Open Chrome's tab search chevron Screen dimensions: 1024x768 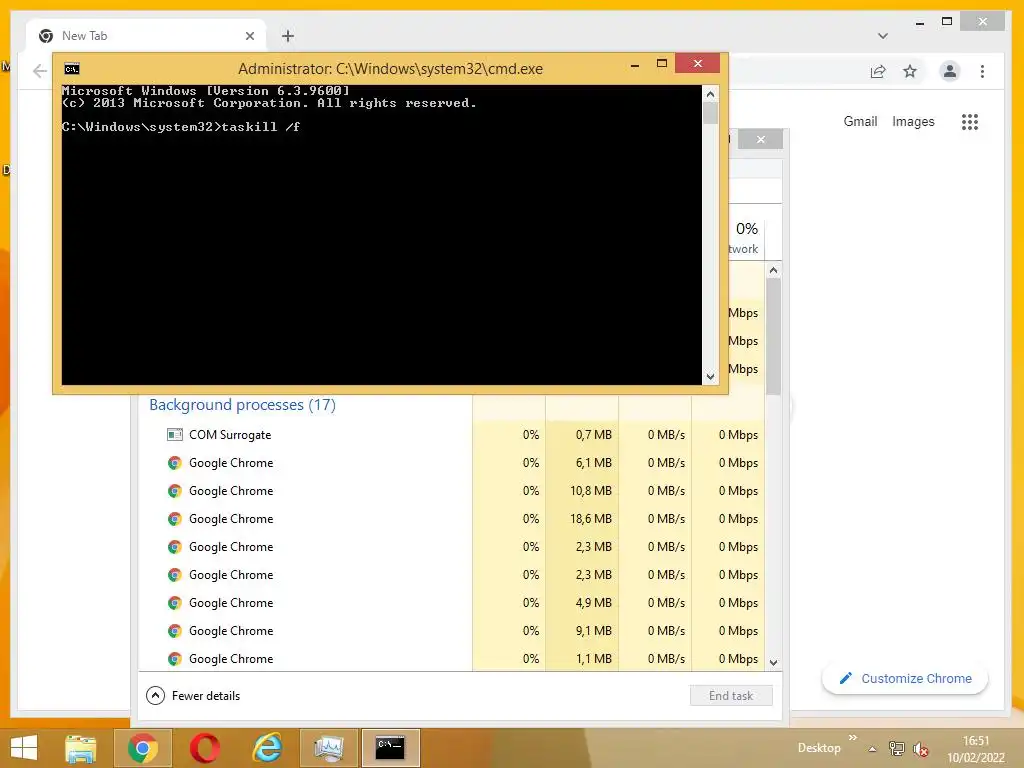[x=883, y=36]
